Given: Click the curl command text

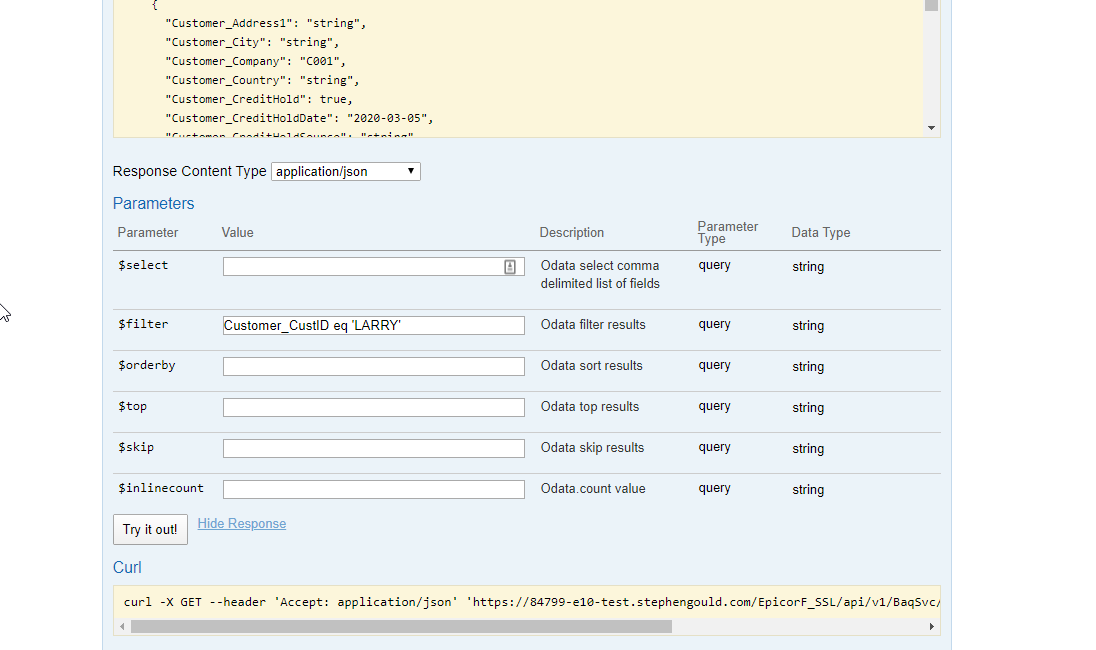Looking at the screenshot, I should point(532,602).
